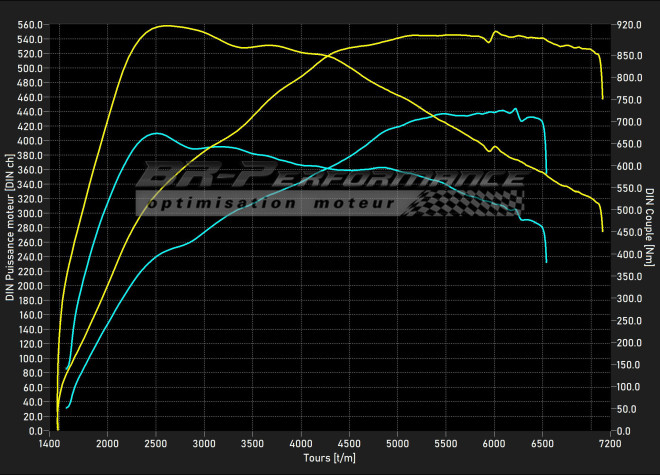The width and height of the screenshot is (660, 475).
Task: Click the yellow torque curve peak near 2500 rpm
Action: click(x=166, y=26)
